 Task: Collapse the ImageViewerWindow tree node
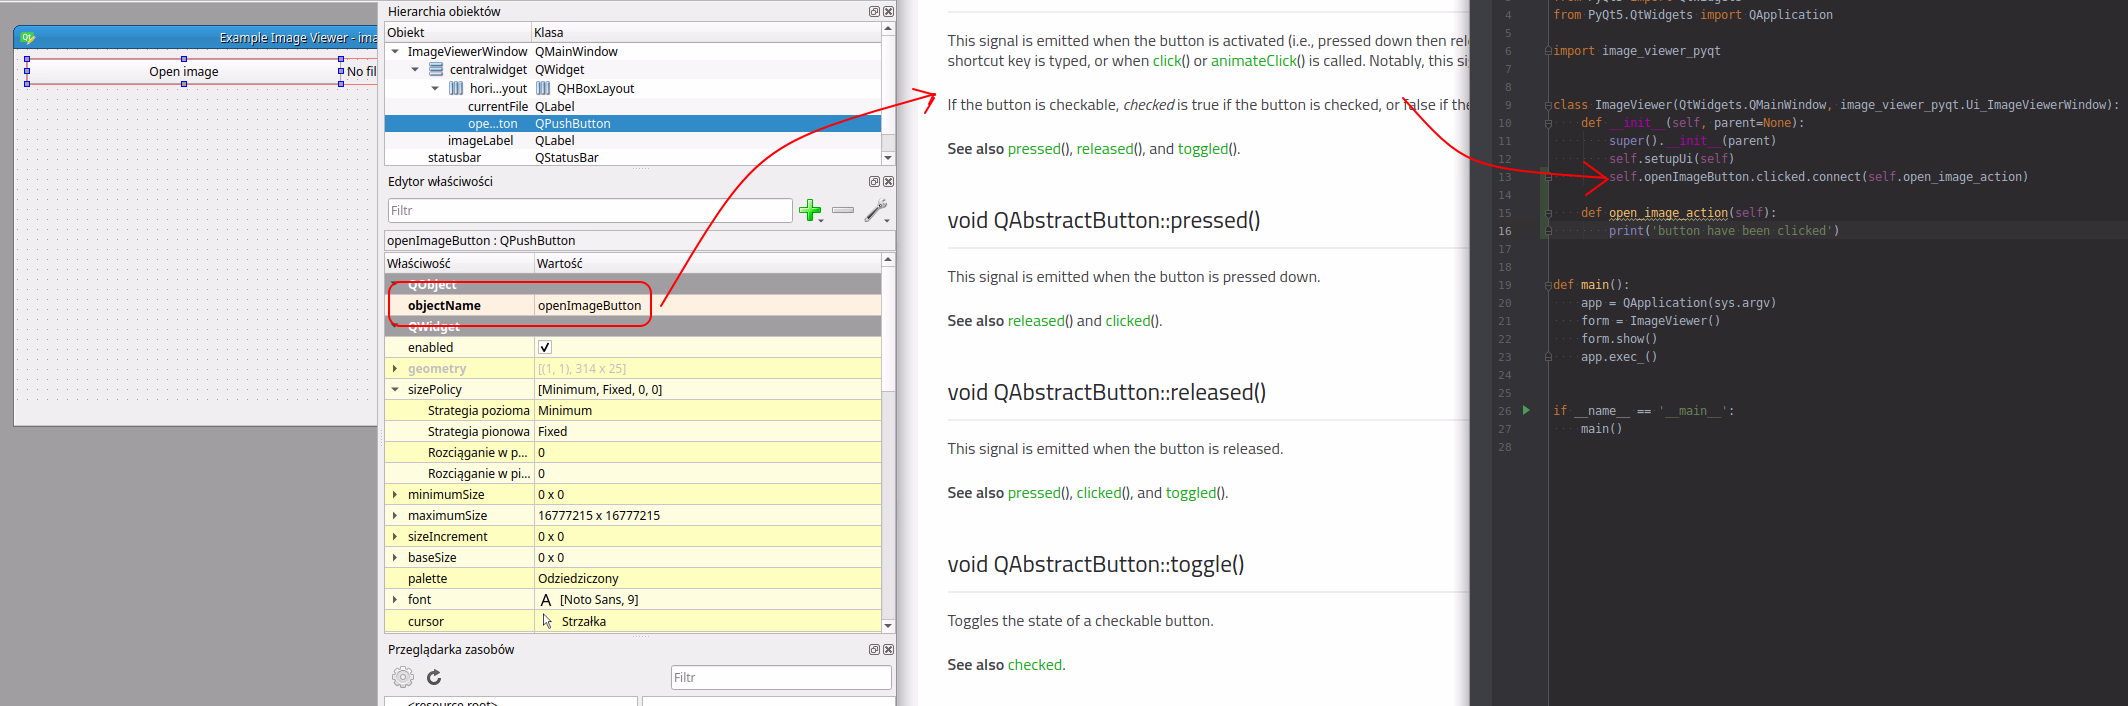coord(395,51)
